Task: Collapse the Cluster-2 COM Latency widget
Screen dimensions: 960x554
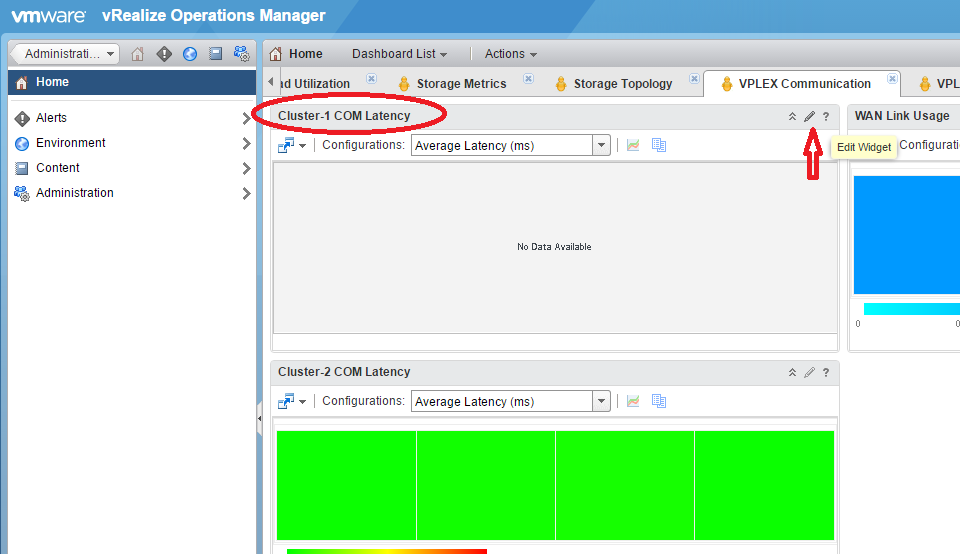Action: click(792, 372)
